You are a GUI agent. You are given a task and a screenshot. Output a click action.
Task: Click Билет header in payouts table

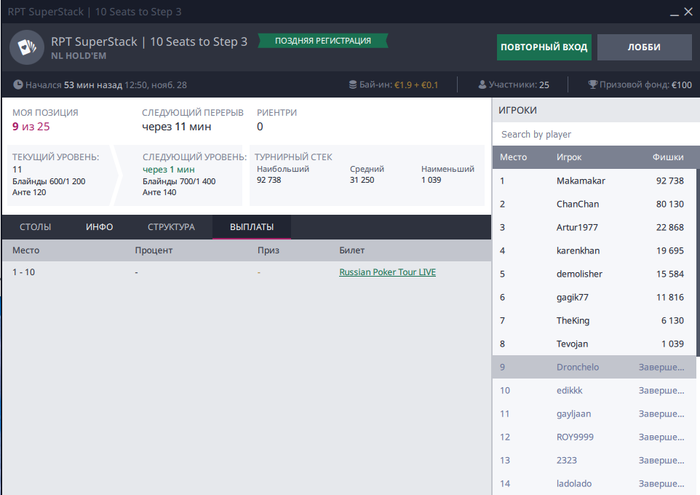point(352,250)
